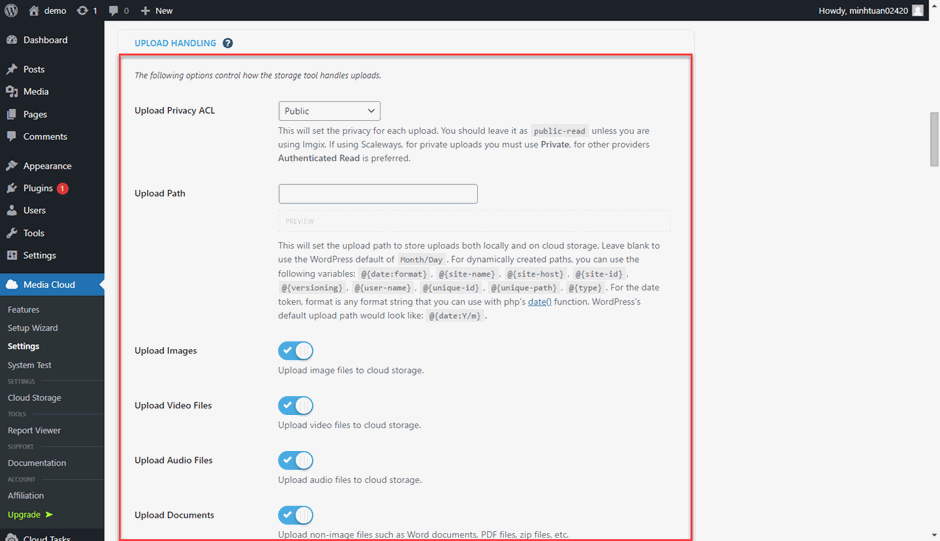This screenshot has width=940, height=541.
Task: Open the Report Viewer tool
Action: [x=34, y=430]
